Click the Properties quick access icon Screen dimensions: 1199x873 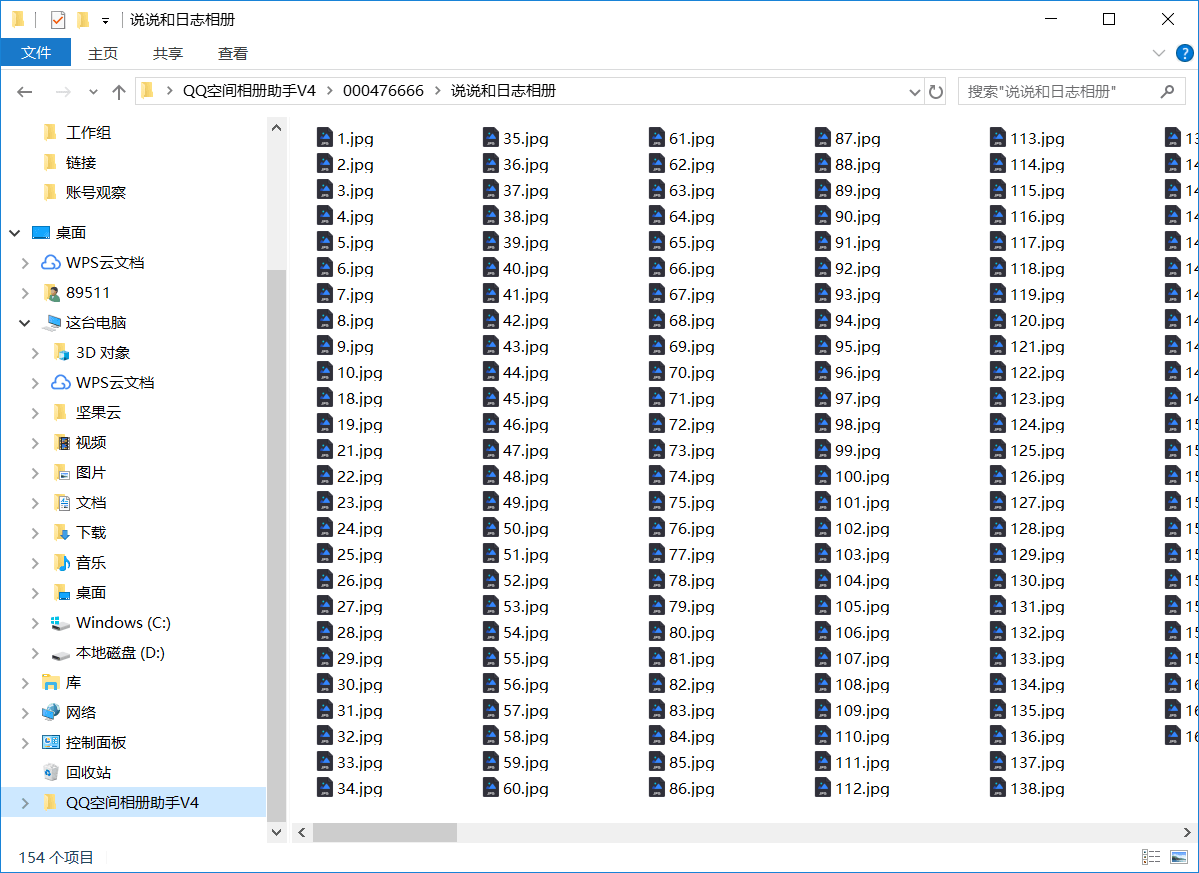coord(58,20)
